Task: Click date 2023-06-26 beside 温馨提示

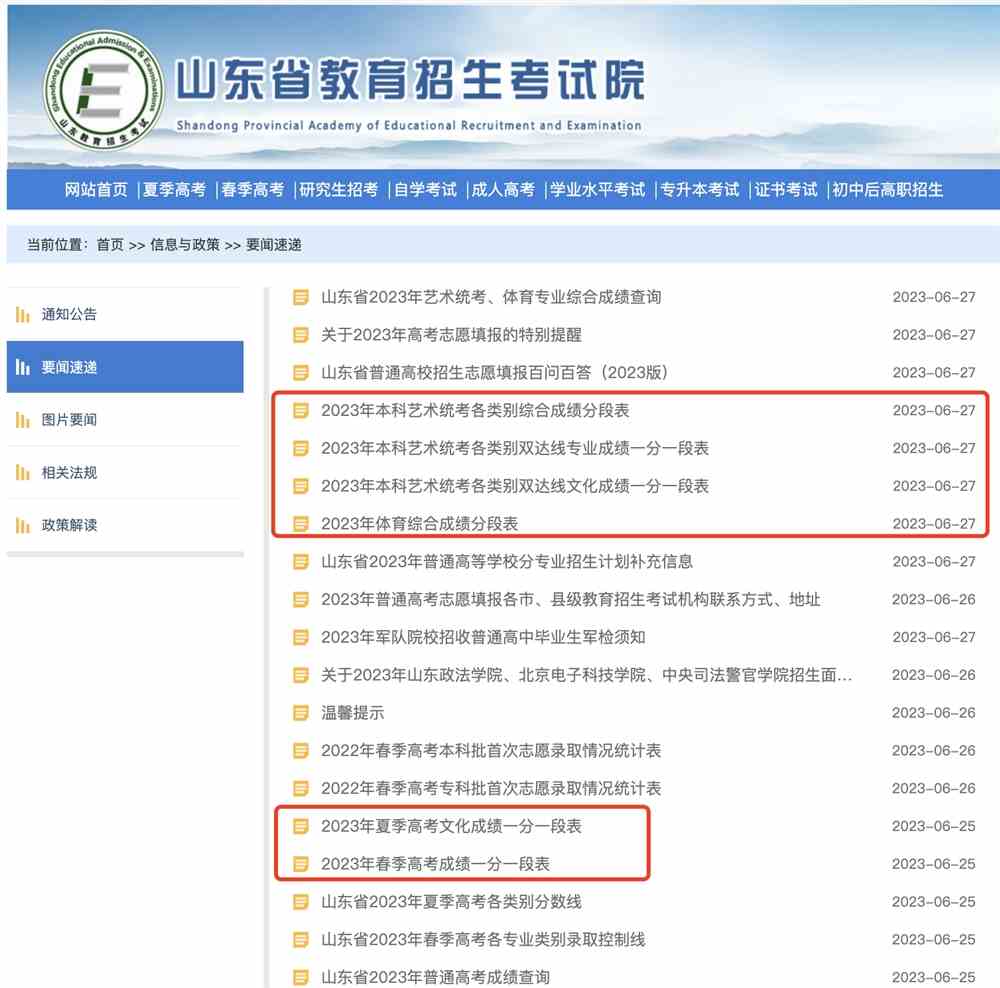Action: point(934,713)
